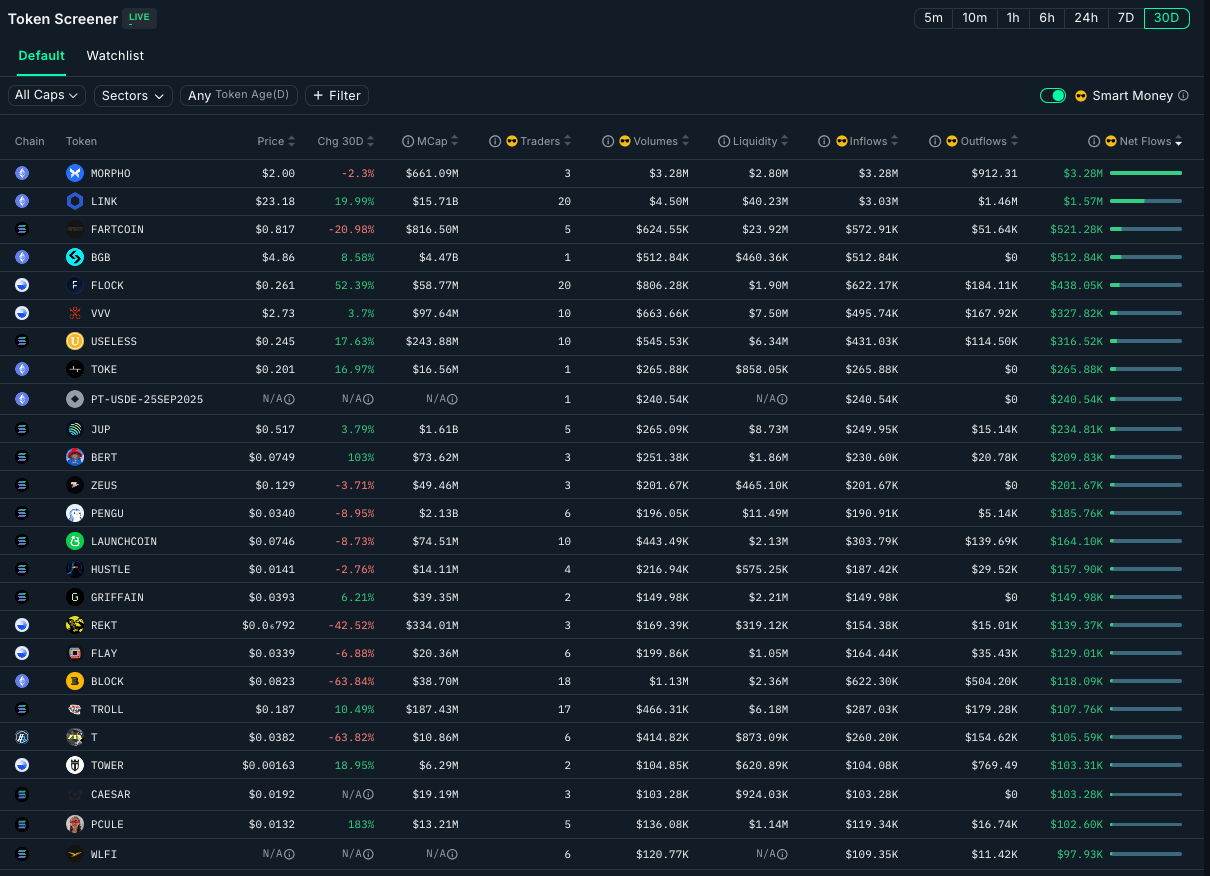Click info icon beside MCap column header
The image size is (1210, 876).
point(408,141)
